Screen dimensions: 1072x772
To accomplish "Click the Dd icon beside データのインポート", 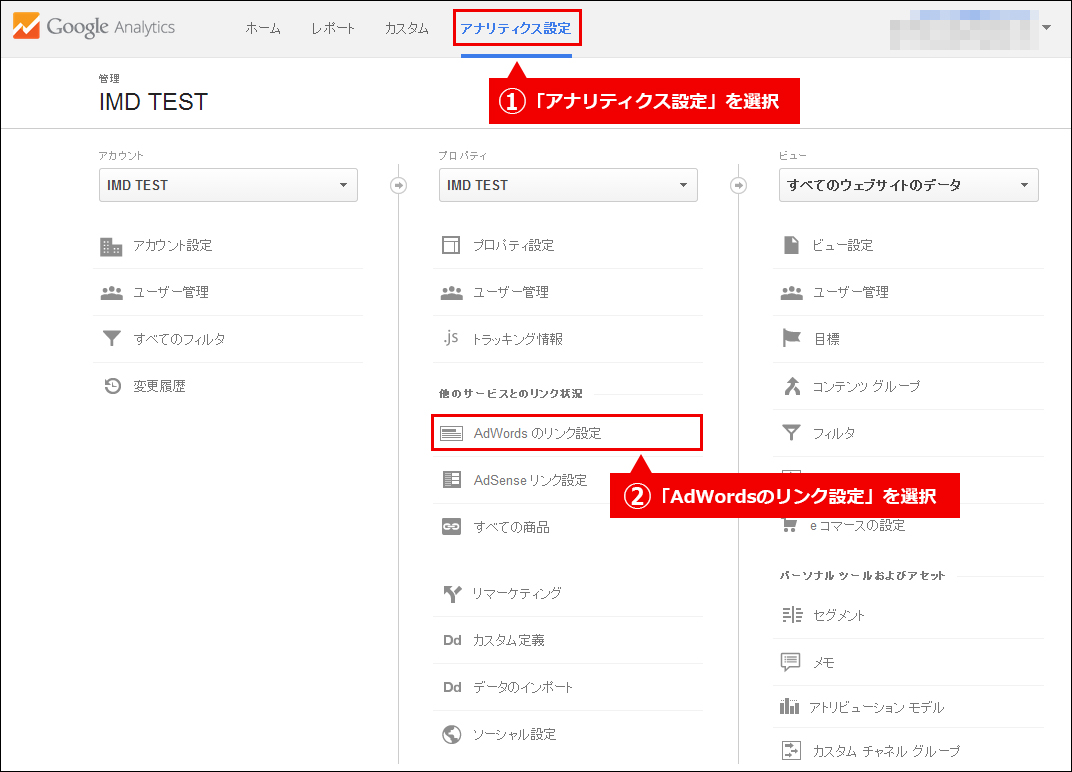I will tap(452, 687).
